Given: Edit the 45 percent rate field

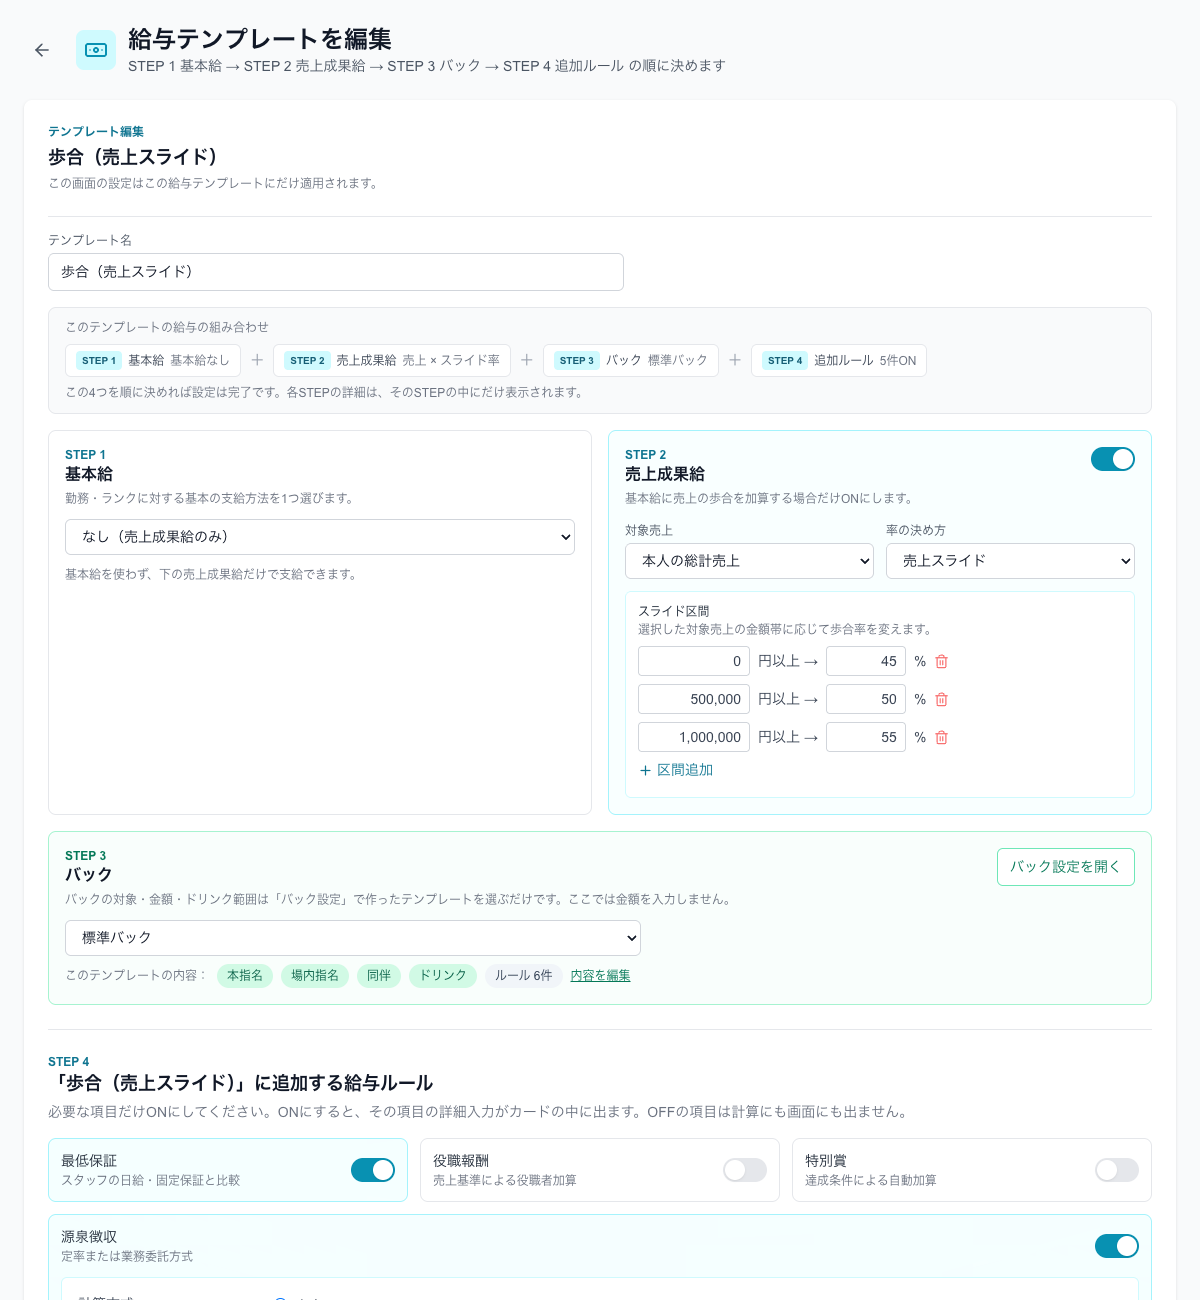Looking at the screenshot, I should pos(866,661).
